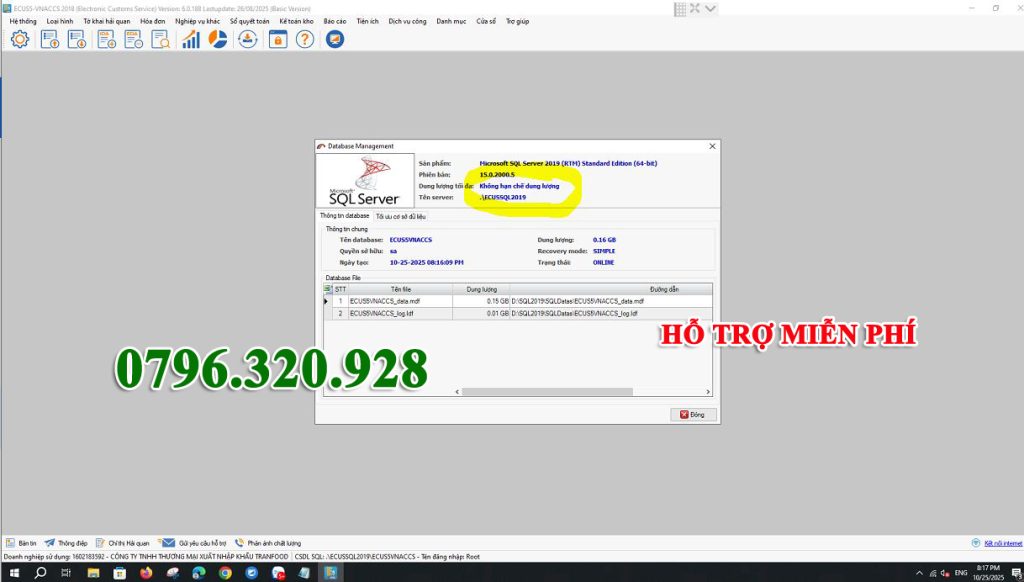Click the question mark help icon

coord(304,40)
